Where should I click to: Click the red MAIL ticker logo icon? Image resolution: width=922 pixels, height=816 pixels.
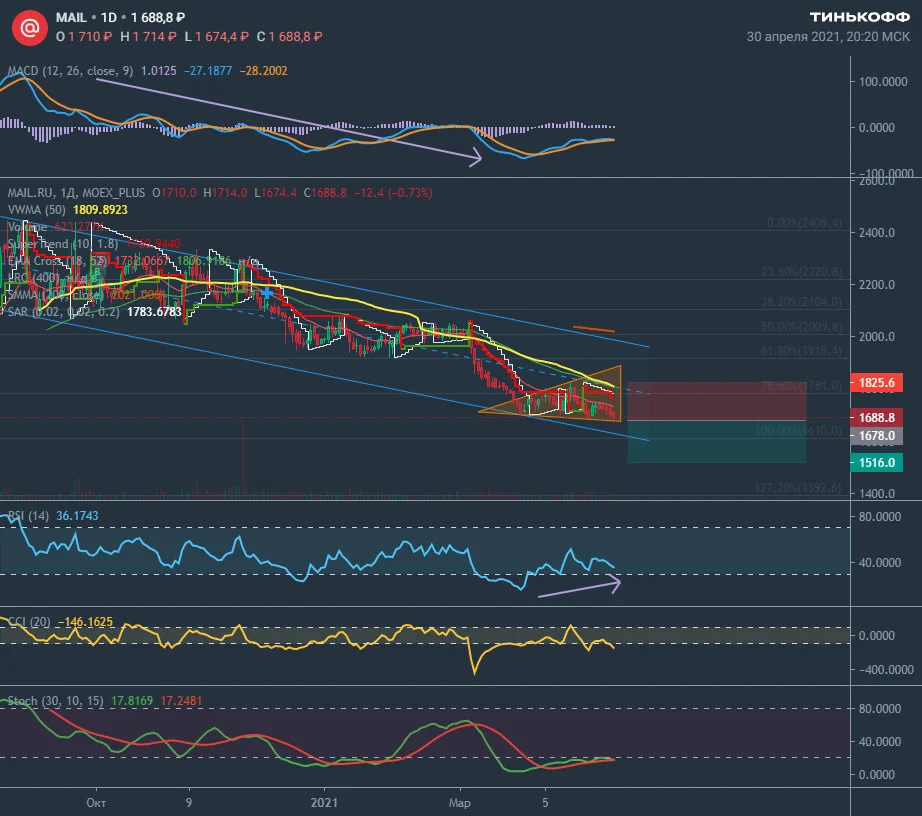tap(30, 27)
